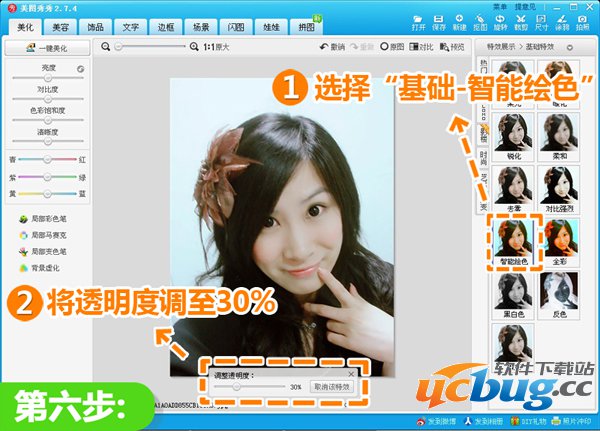Select the 旋转 (Rotate) tool
Image resolution: width=600 pixels, height=431 pixels.
click(497, 24)
